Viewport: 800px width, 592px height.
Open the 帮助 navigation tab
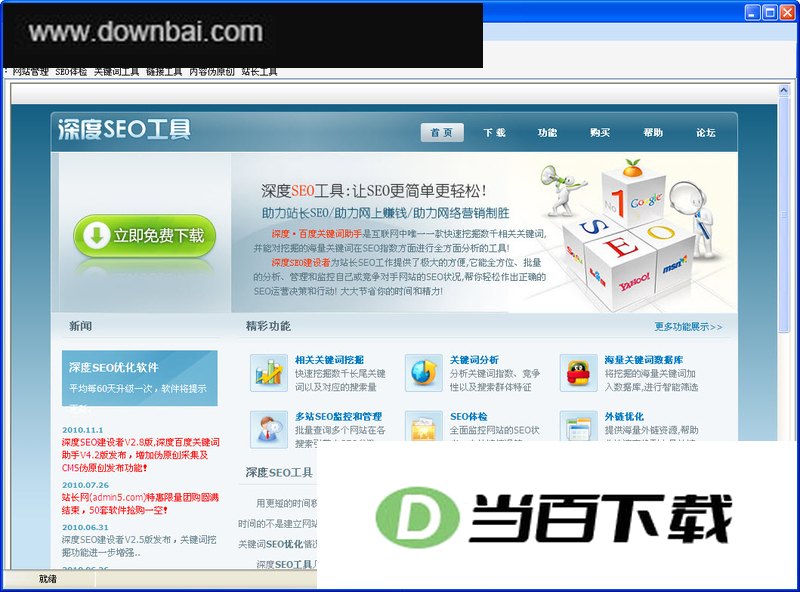653,133
